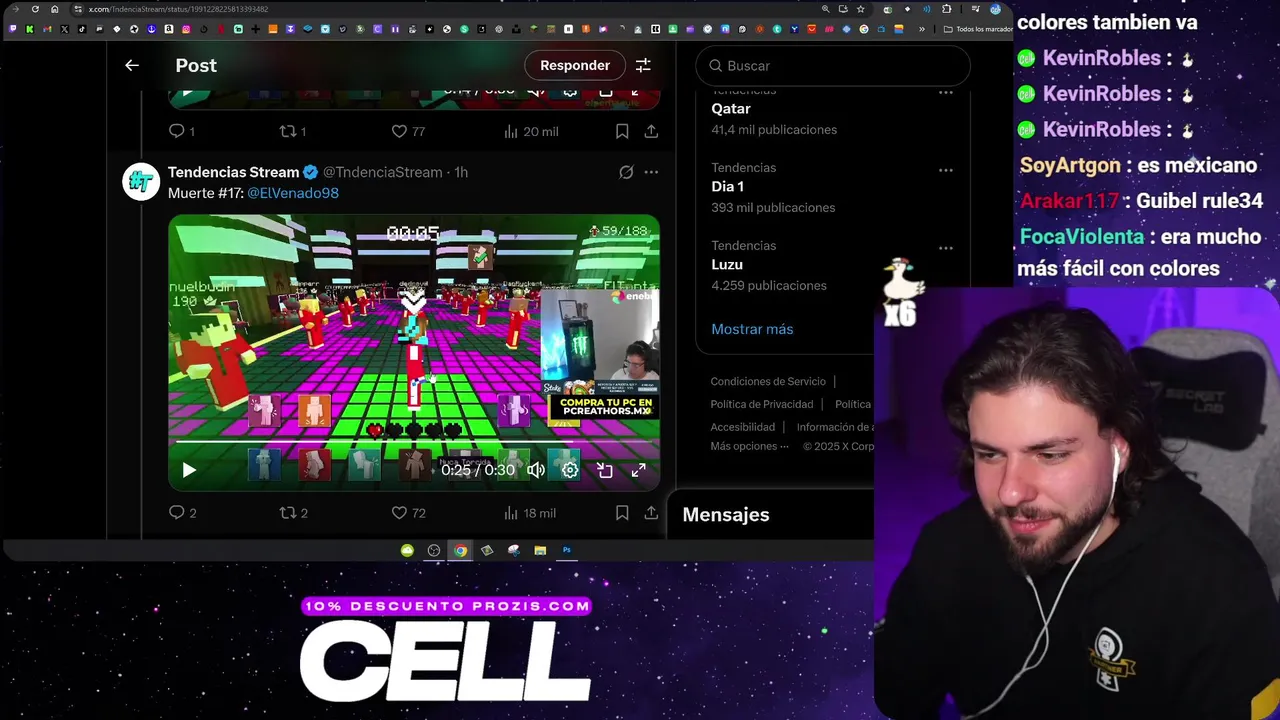Seek along the video progress bar
The image size is (1280, 720).
413,442
